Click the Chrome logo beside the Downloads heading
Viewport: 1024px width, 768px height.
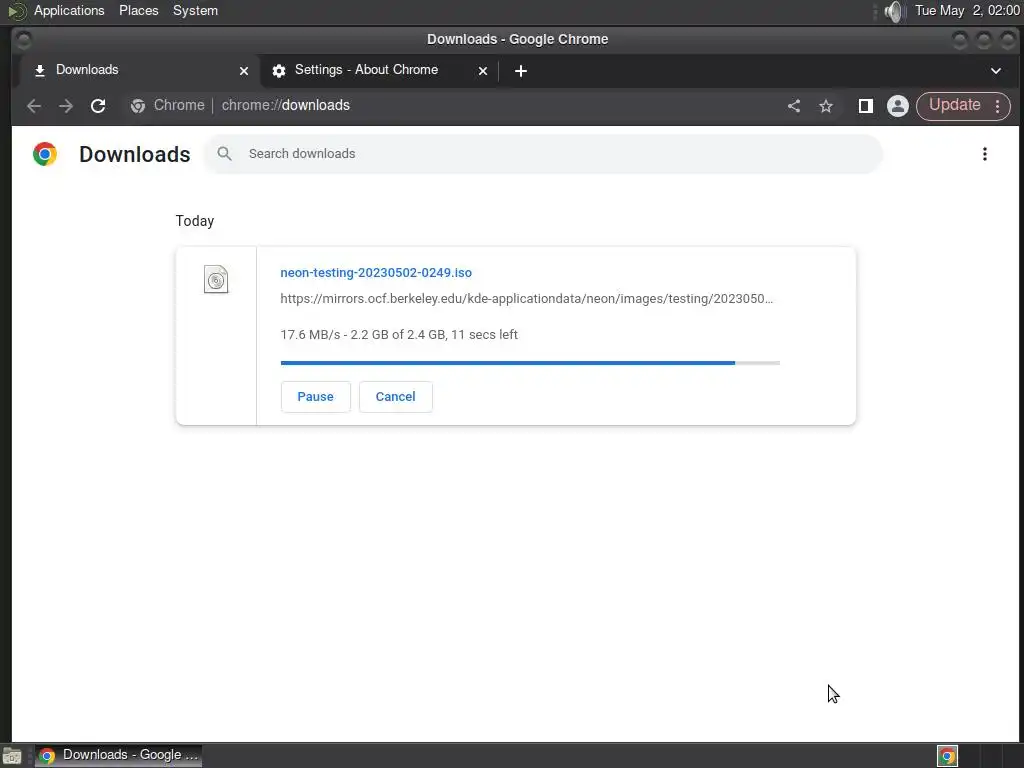click(x=45, y=154)
